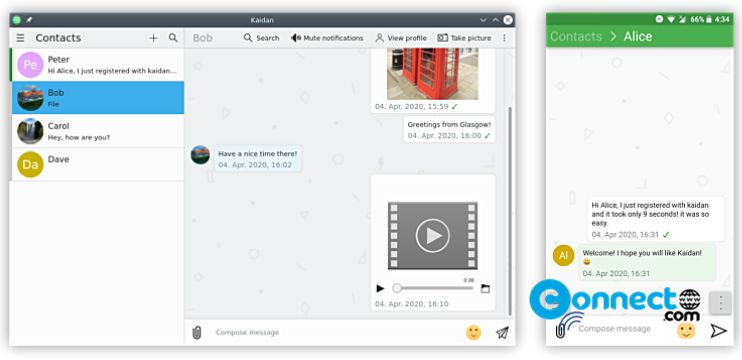Focus mobile Compose message field
Viewport: 742px width, 360px height.
pos(614,329)
